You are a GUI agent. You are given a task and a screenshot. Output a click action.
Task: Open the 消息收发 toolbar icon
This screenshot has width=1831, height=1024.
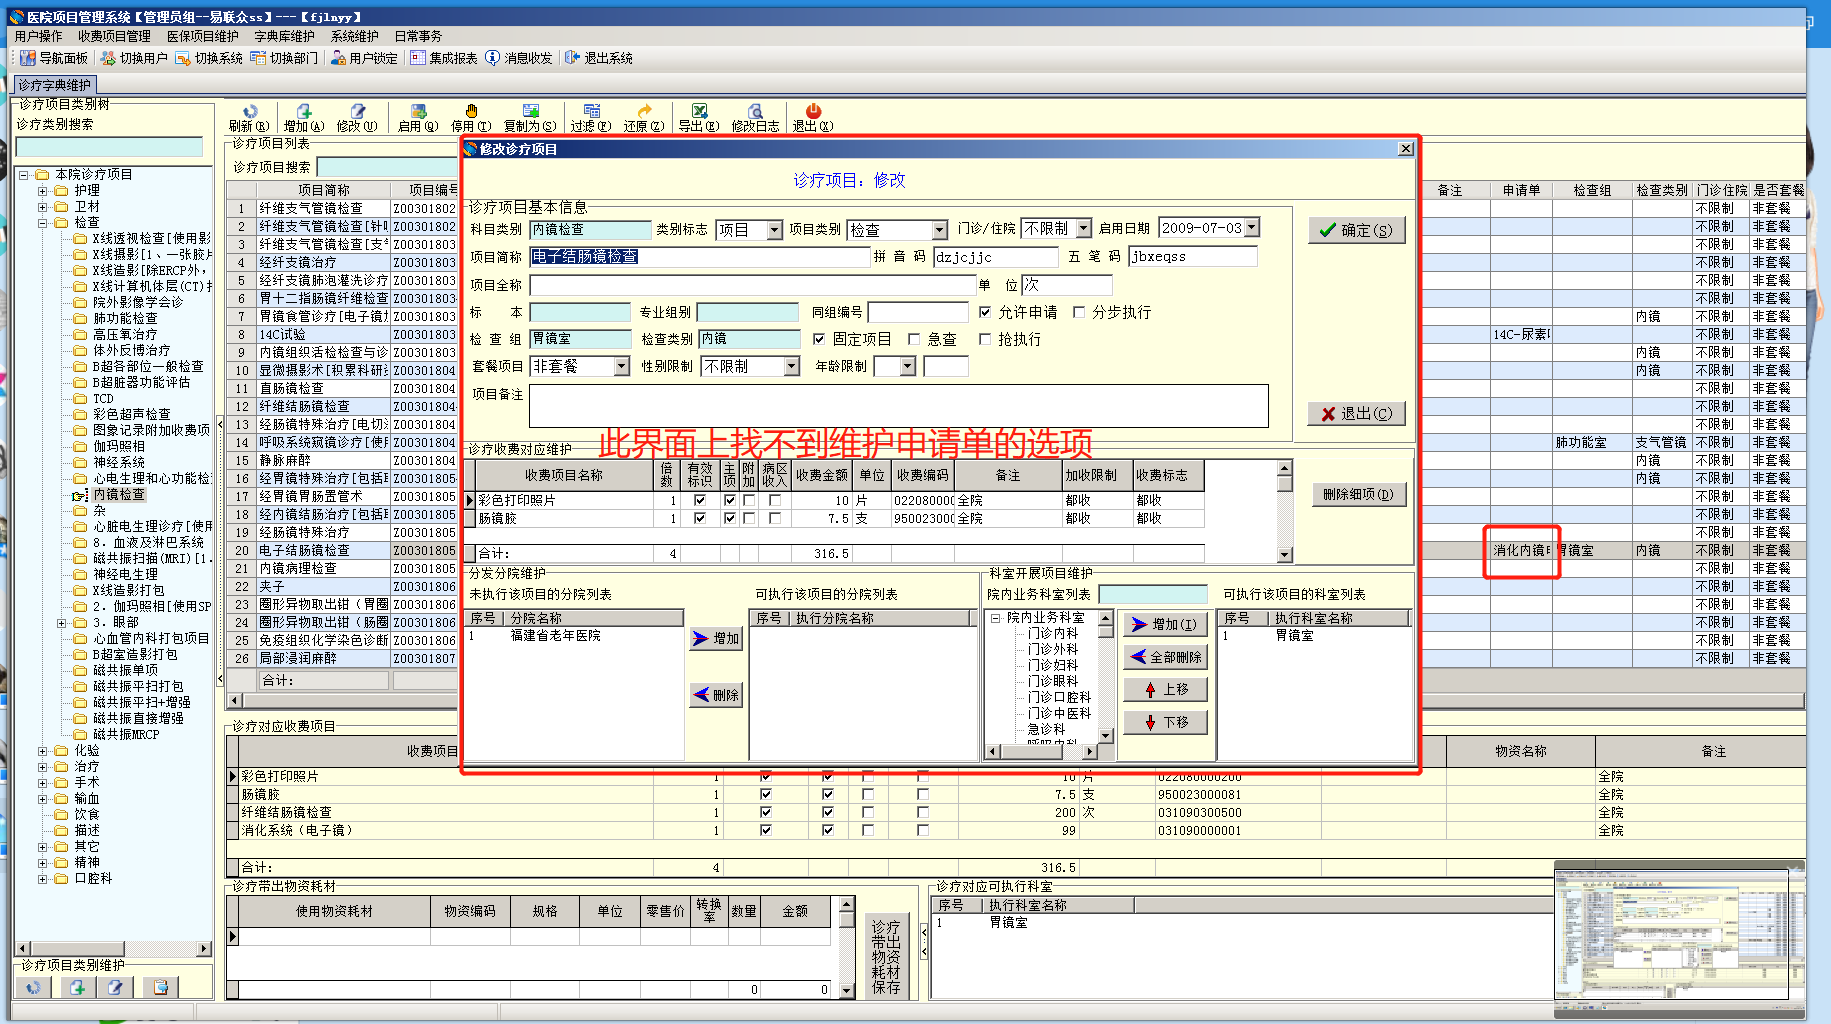click(x=492, y=58)
